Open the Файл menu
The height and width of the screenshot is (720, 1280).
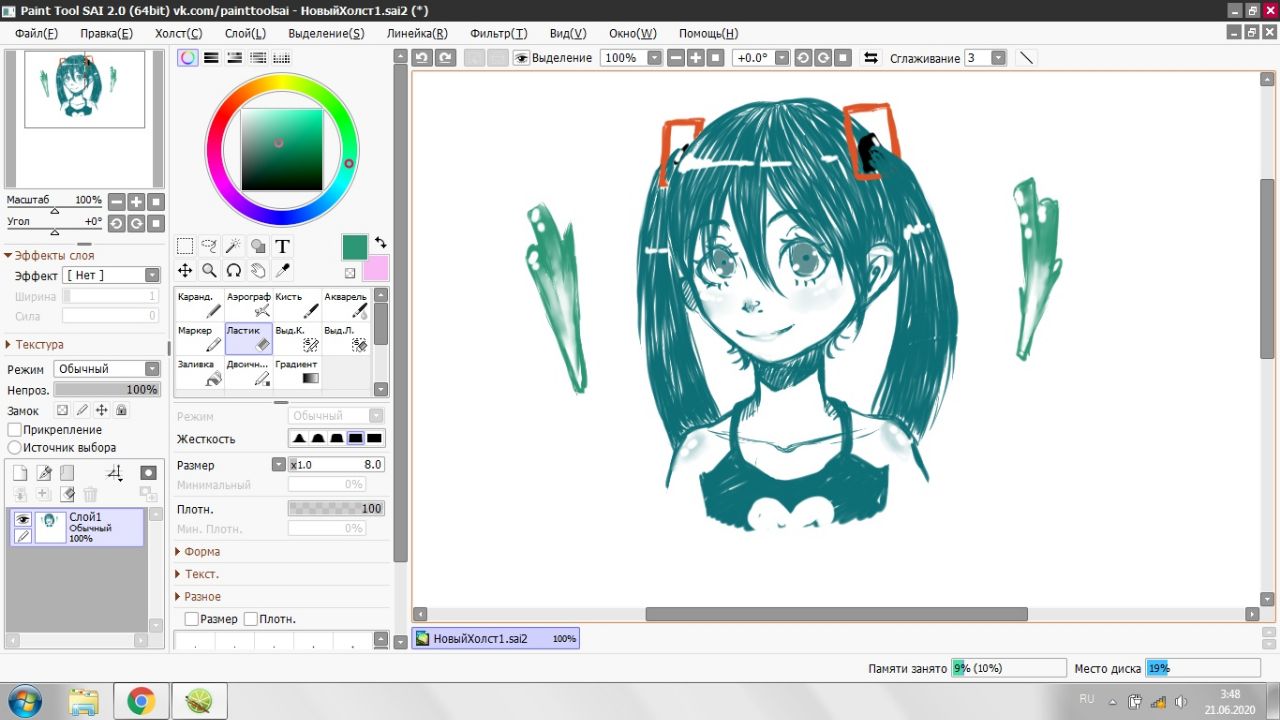tap(36, 33)
